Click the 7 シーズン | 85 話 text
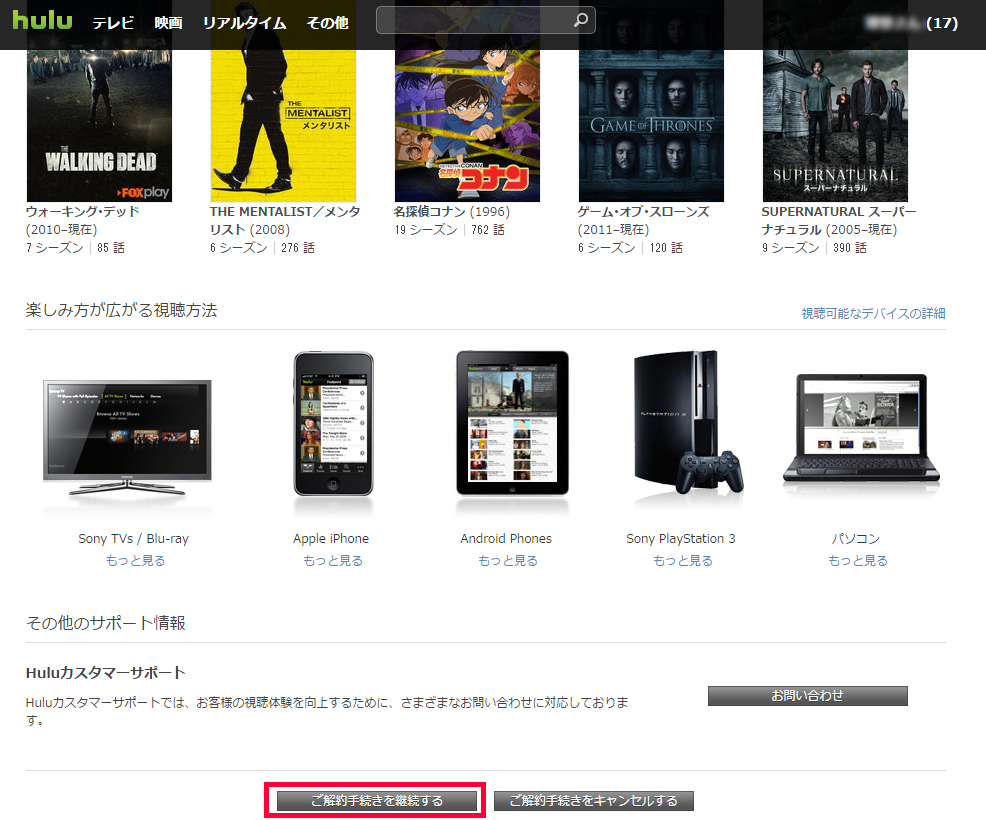 (75, 248)
